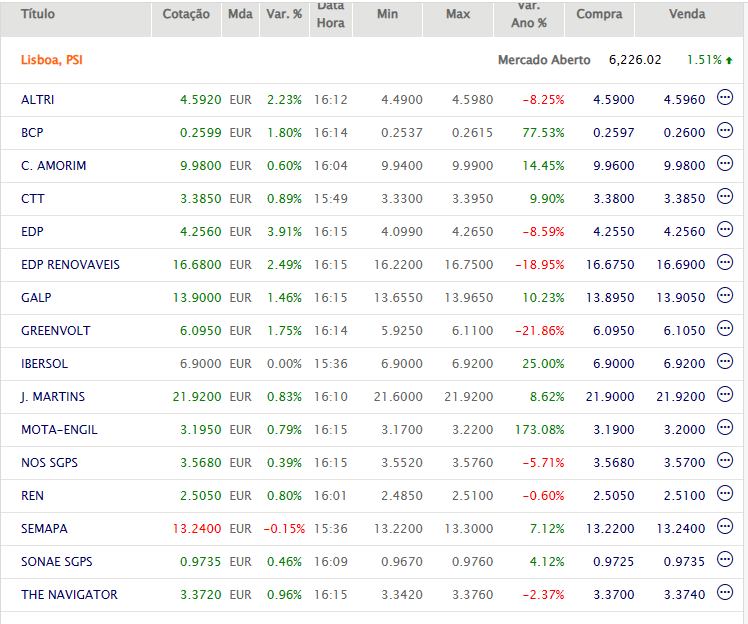Click EDP RENOVAVEIS quote 16.6800
Screen dimensions: 748x624
(x=197, y=264)
